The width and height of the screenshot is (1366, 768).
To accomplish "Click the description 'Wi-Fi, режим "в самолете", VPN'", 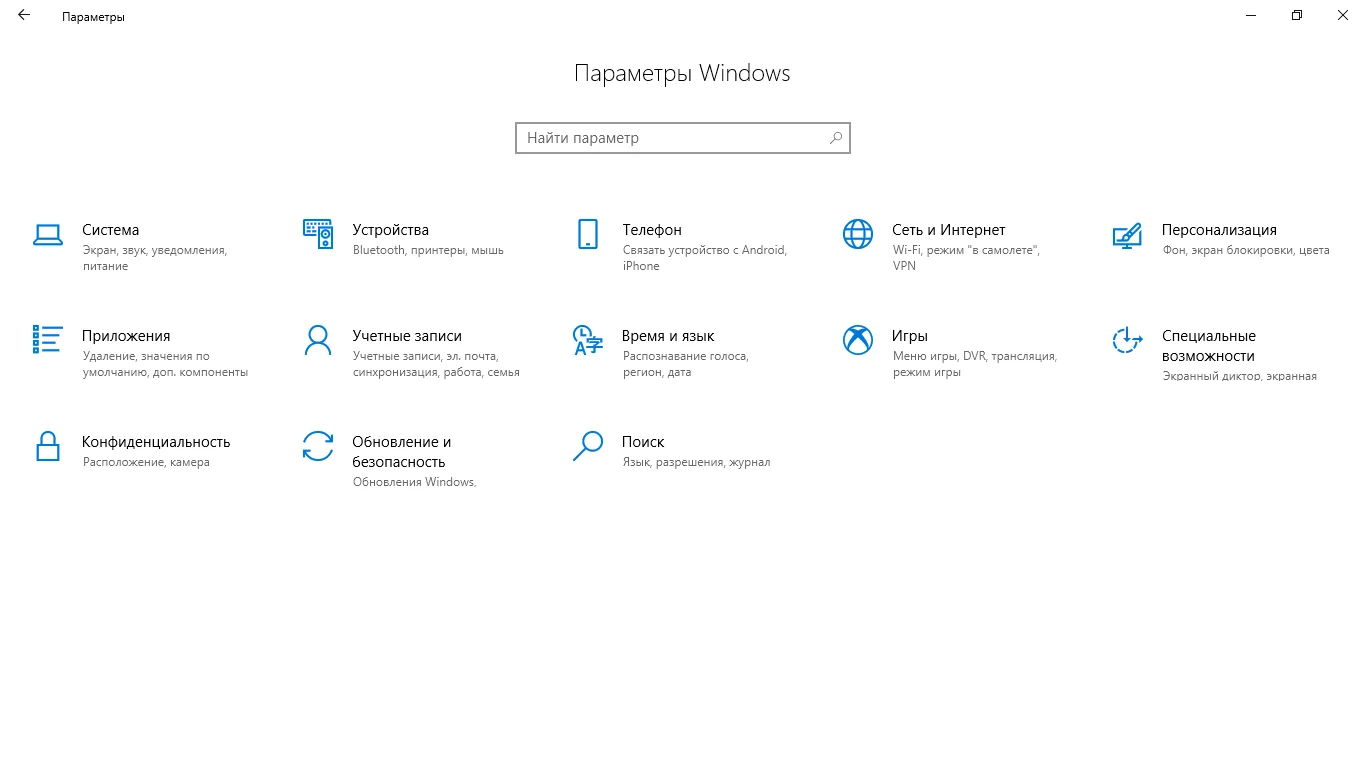I will point(966,258).
